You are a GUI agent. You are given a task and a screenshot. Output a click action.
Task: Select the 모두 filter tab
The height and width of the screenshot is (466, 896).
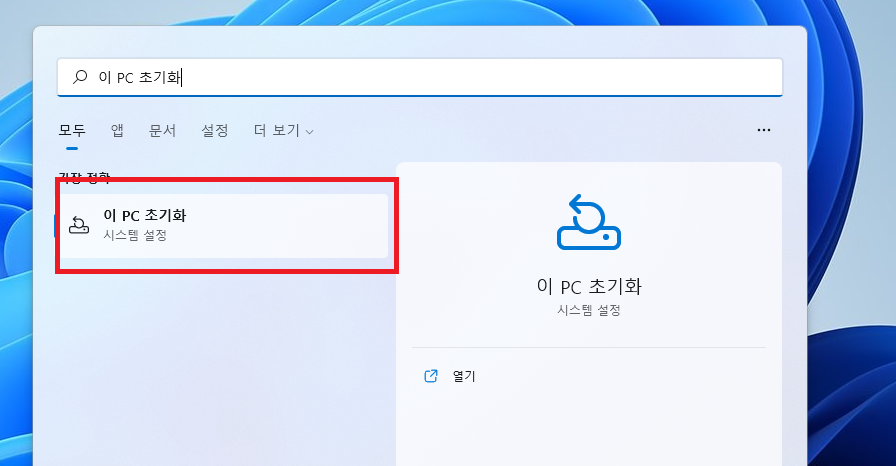point(72,131)
